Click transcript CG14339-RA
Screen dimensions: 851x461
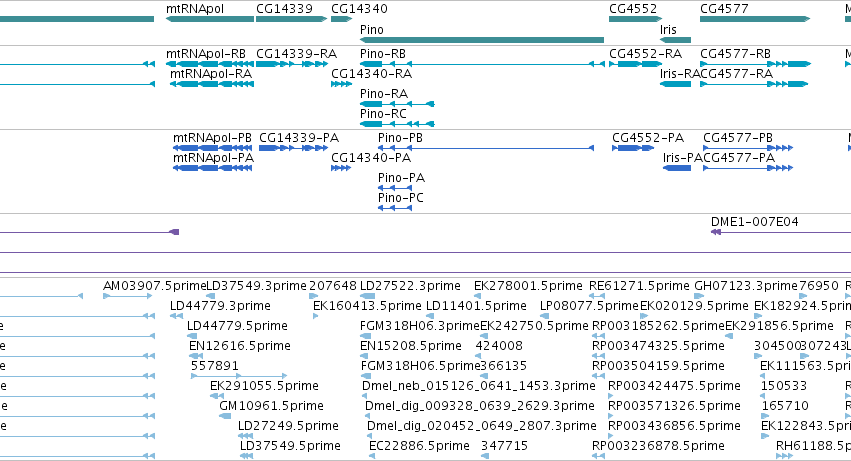pos(296,54)
